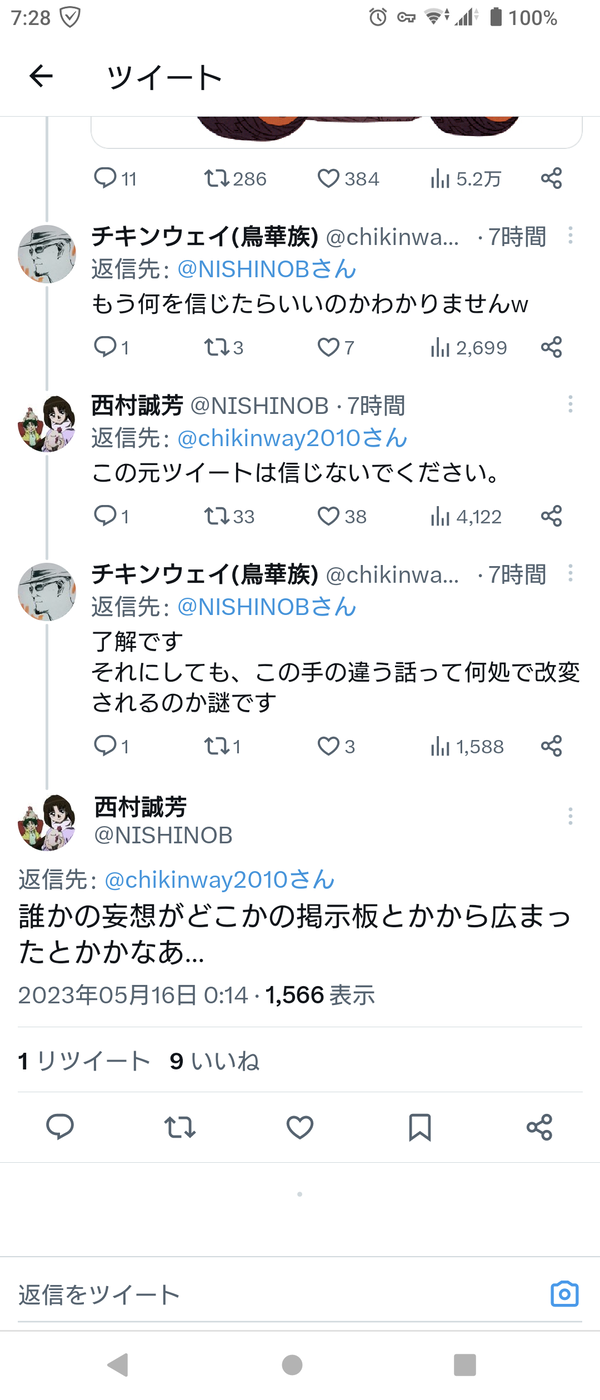Open the more options menu on the first チキンウェイ reply

pyautogui.click(x=570, y=235)
